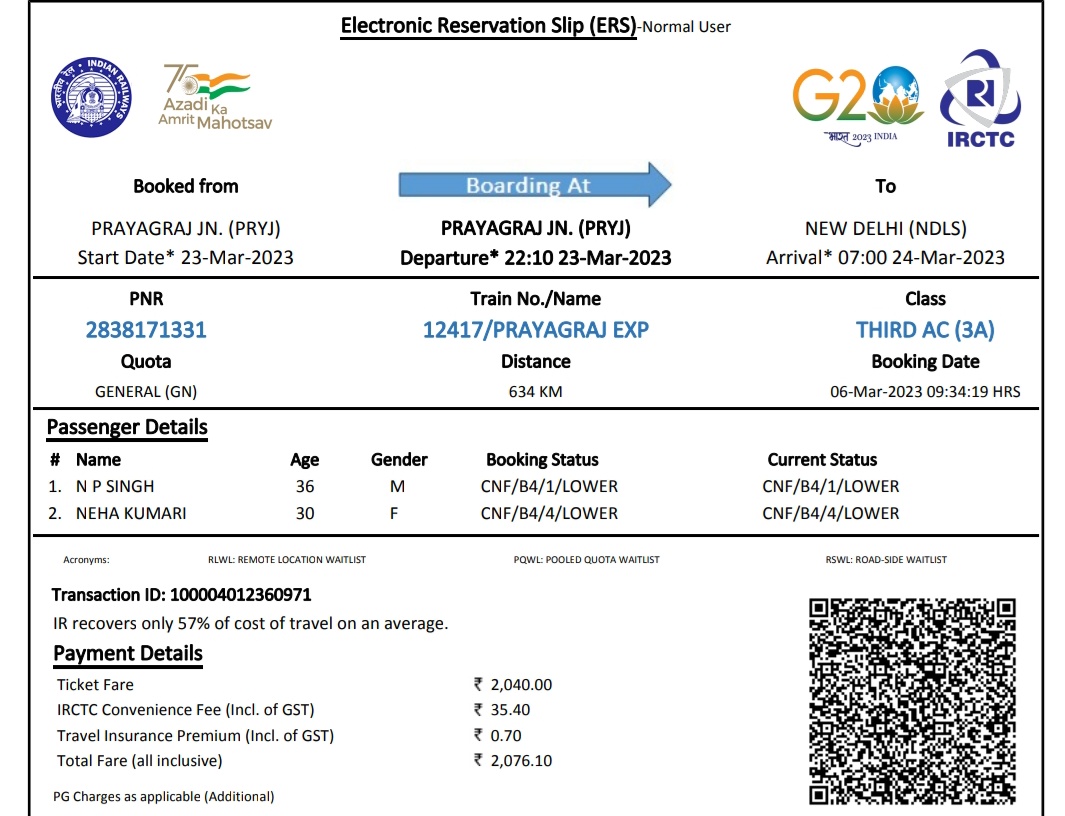This screenshot has width=1065, height=816.
Task: Click the Current Status column header
Action: 822,460
